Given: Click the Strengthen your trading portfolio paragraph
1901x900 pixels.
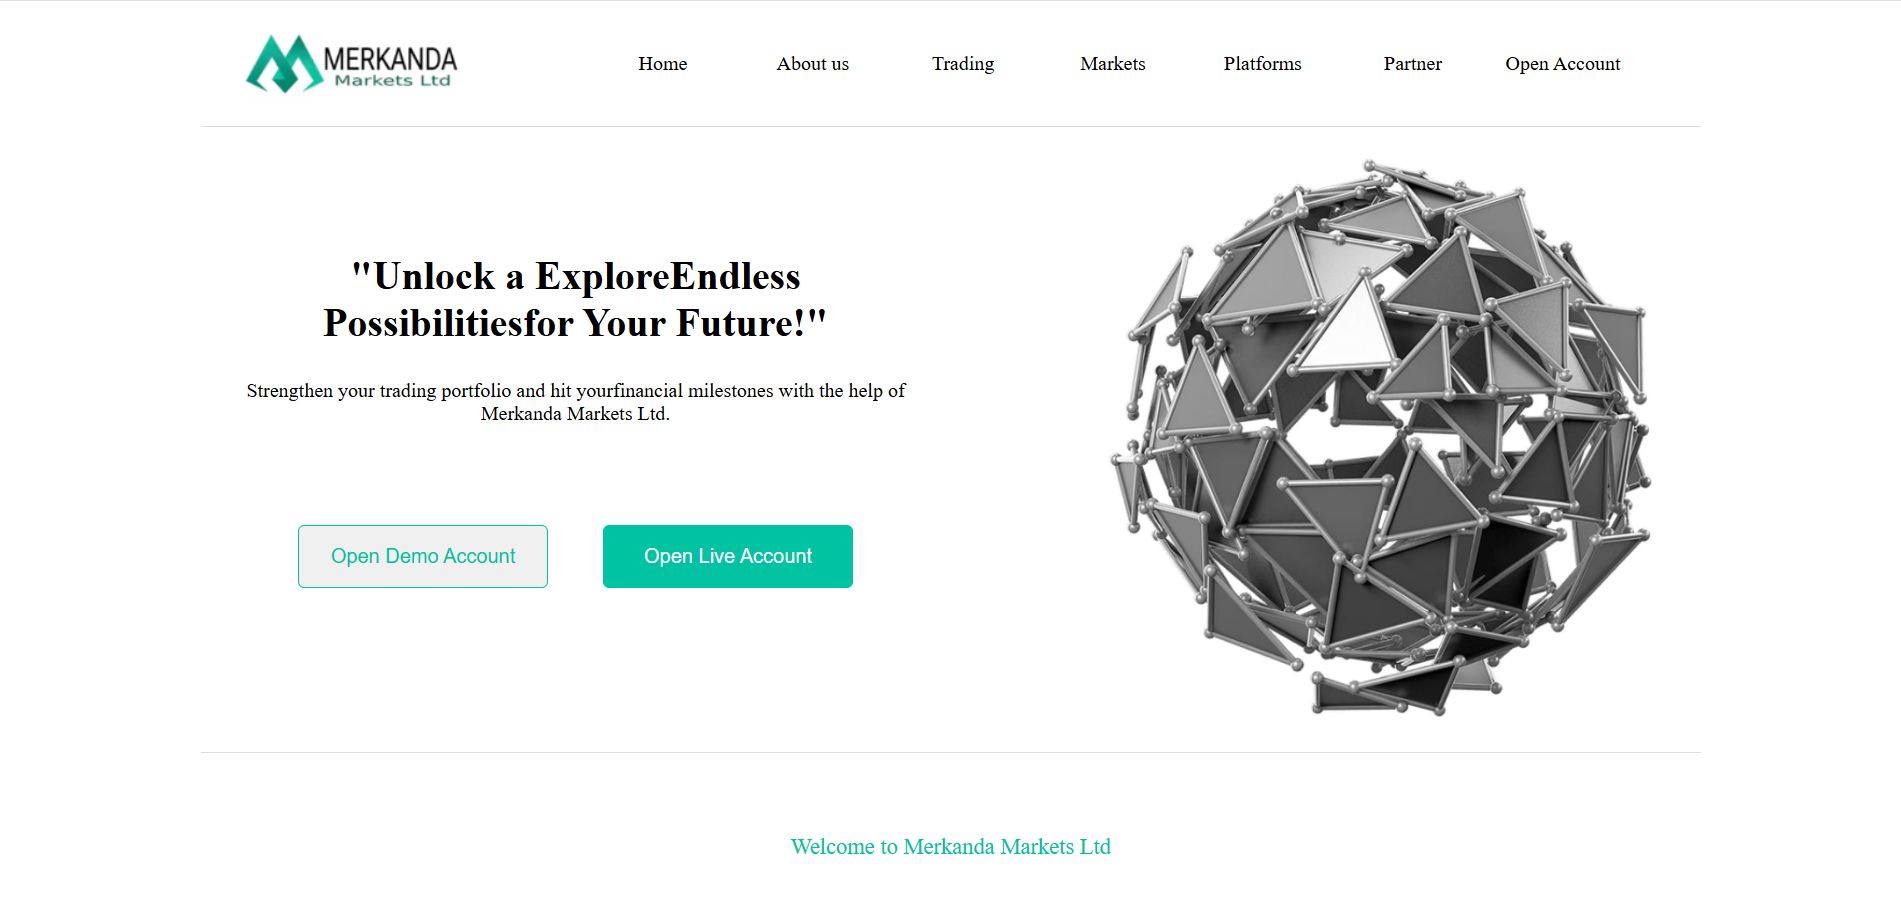Looking at the screenshot, I should 575,402.
